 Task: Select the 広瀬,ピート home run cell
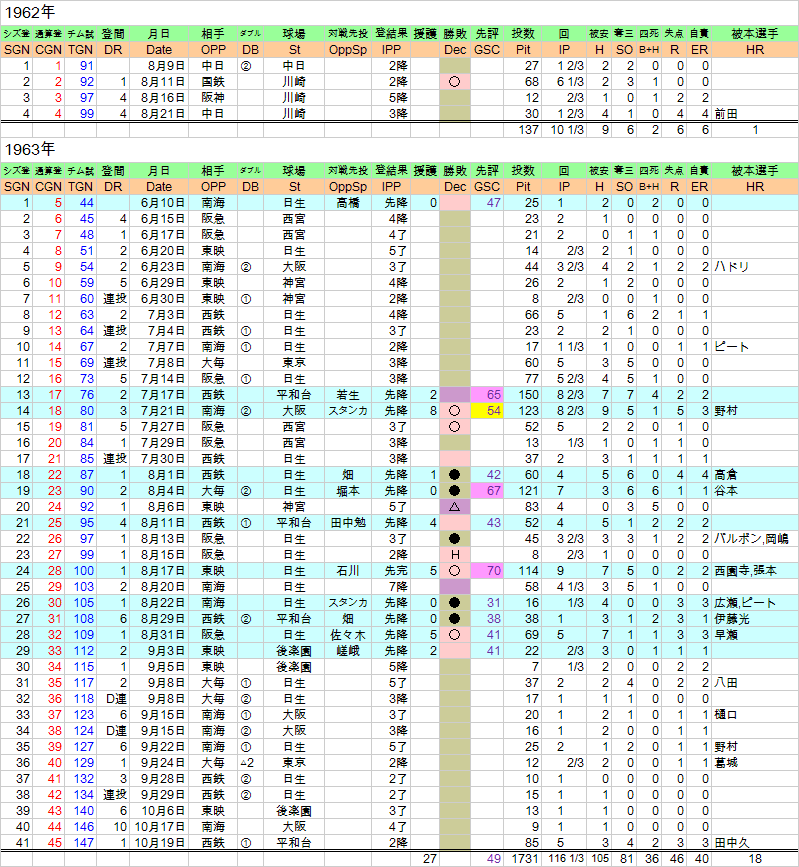coord(755,603)
